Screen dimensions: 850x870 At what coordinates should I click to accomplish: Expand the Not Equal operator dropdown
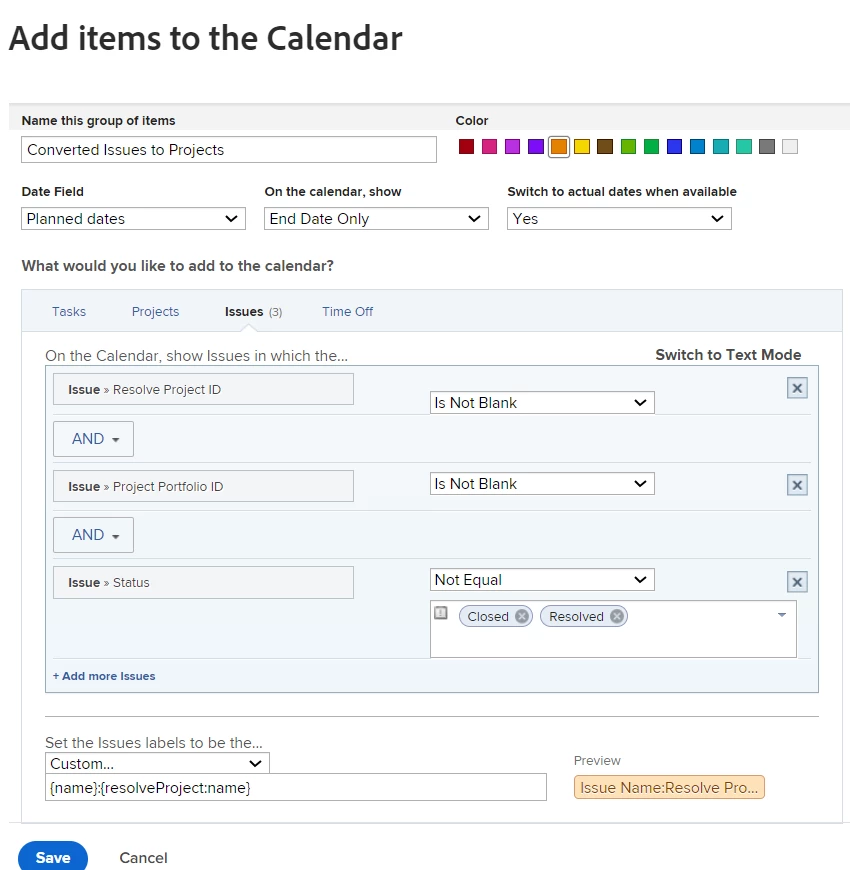pos(542,580)
